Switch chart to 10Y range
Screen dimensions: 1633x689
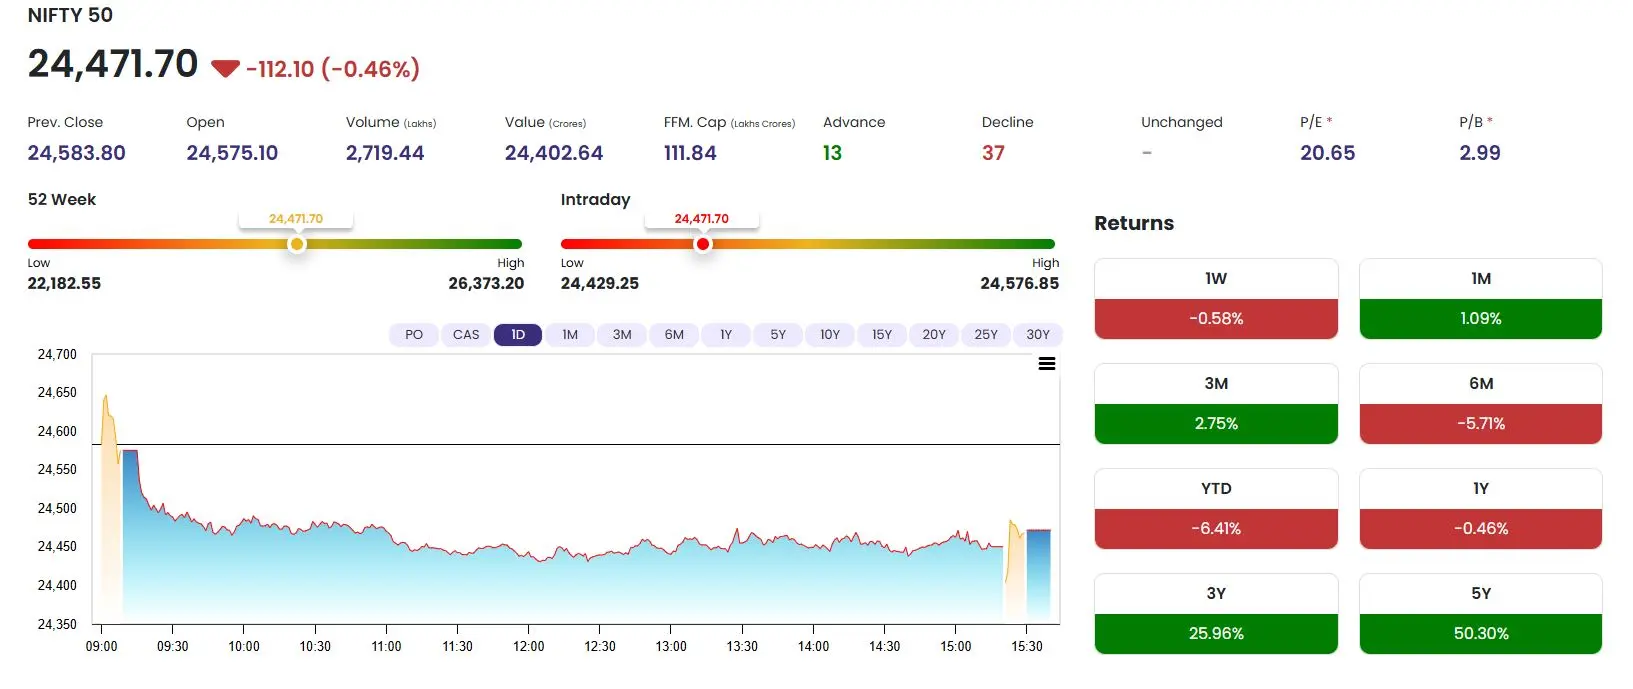pyautogui.click(x=830, y=335)
